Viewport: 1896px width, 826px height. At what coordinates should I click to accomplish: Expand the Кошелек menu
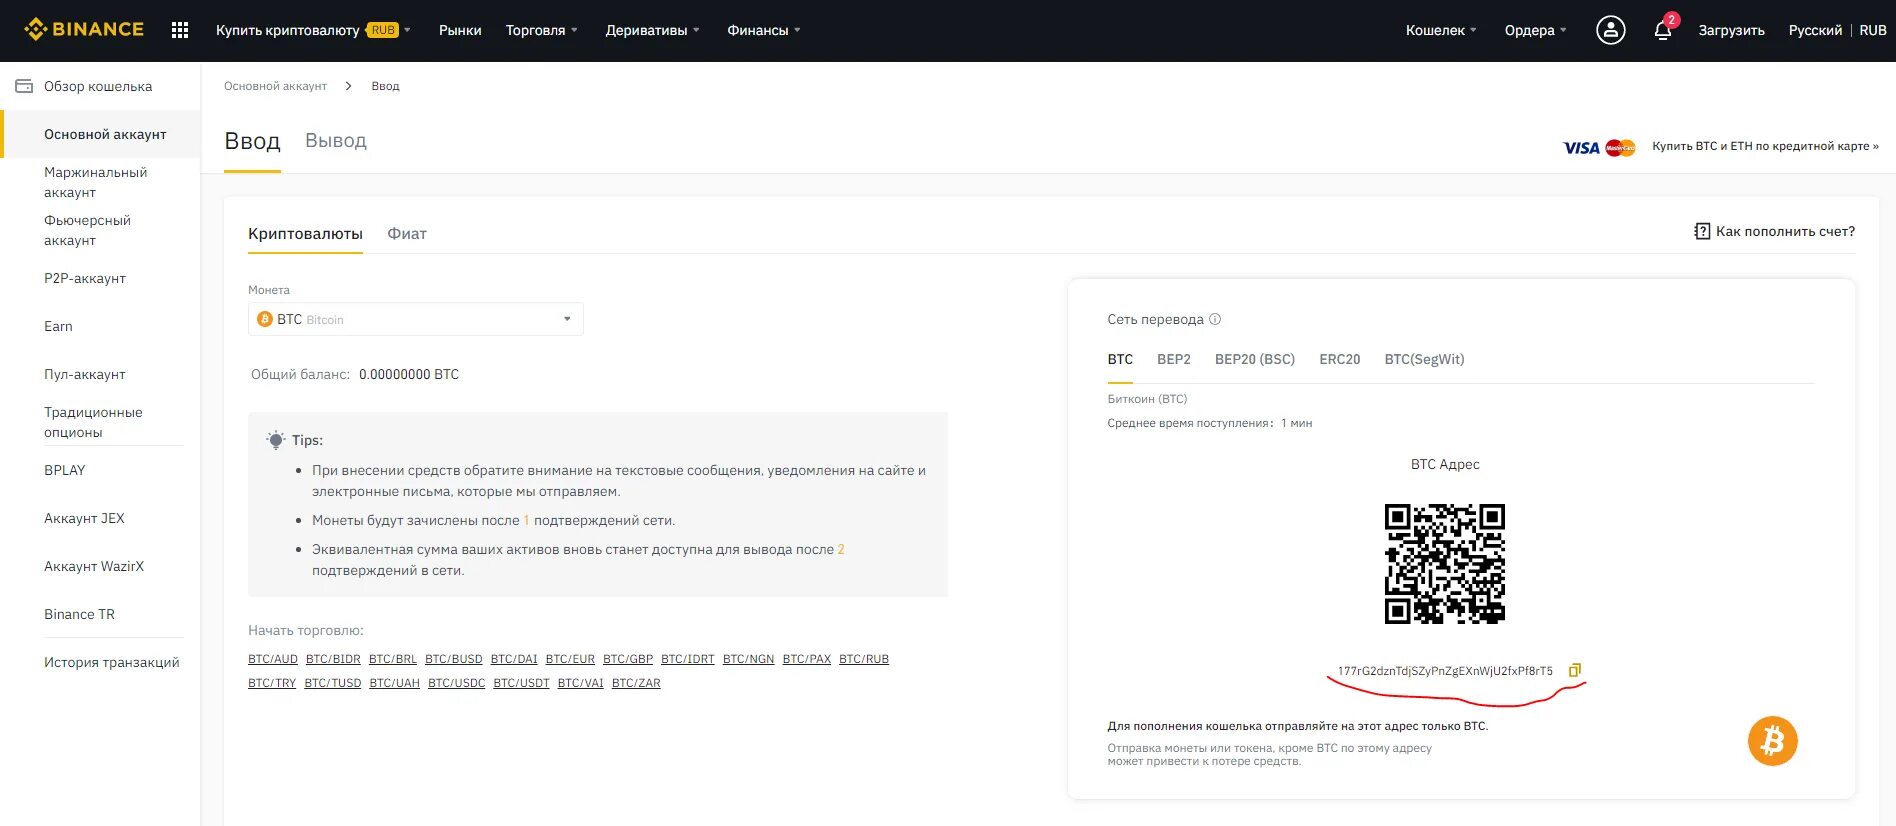[1441, 30]
